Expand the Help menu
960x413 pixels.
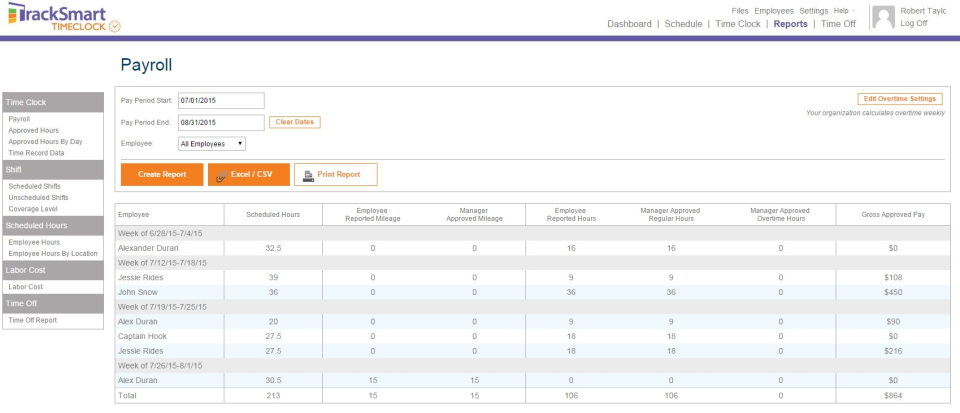pyautogui.click(x=843, y=10)
